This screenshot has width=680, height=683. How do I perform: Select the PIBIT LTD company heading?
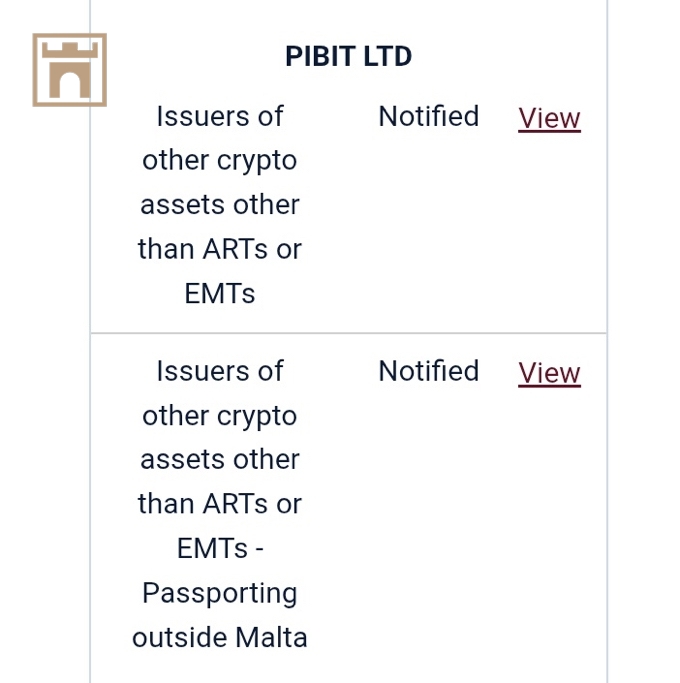coord(348,56)
